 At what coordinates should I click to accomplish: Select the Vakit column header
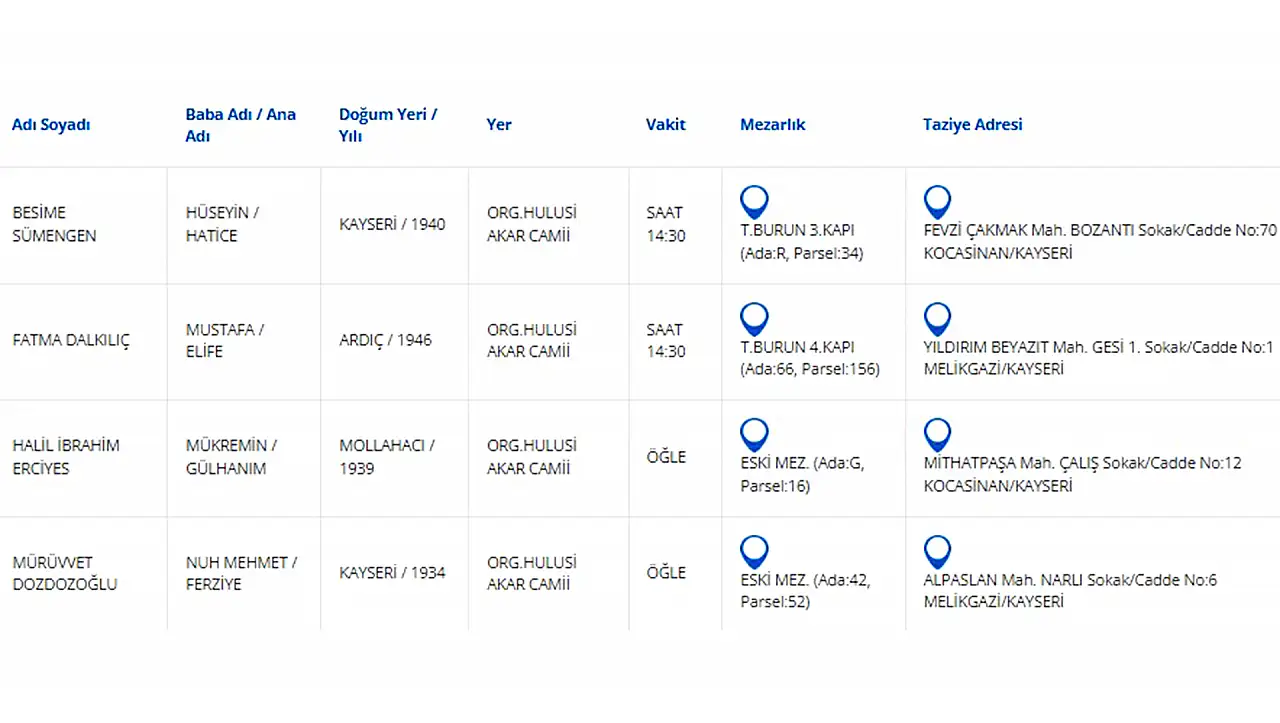(x=666, y=125)
